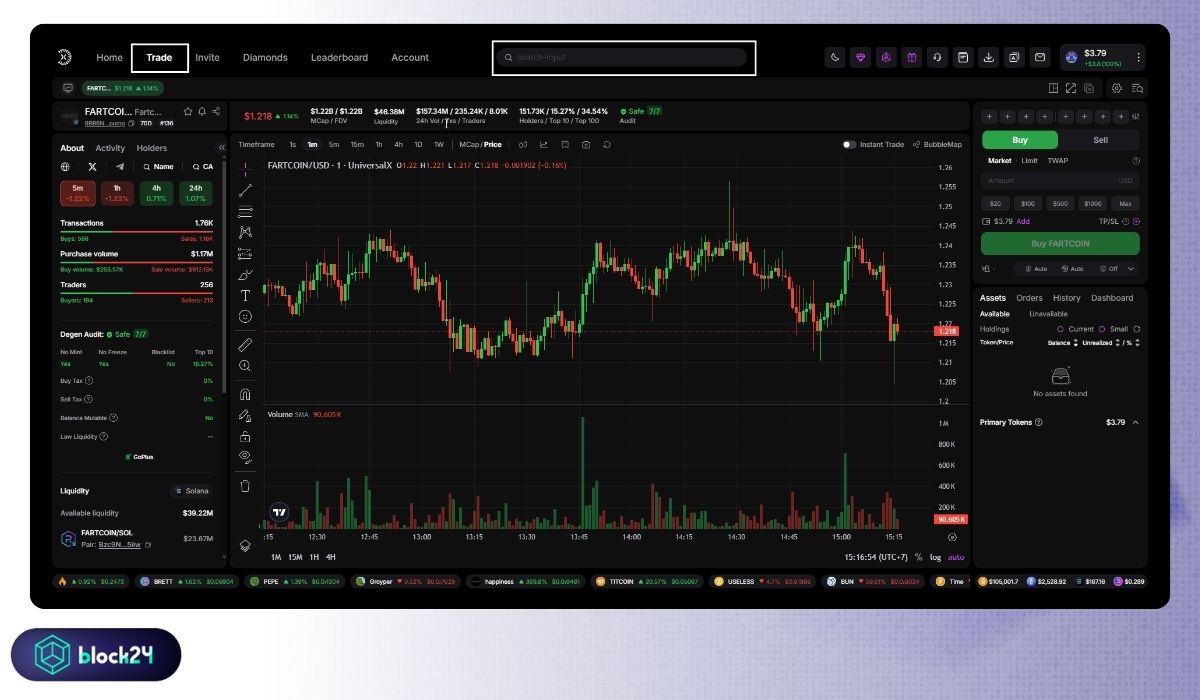
Task: Select the ruler measure tool
Action: [245, 344]
